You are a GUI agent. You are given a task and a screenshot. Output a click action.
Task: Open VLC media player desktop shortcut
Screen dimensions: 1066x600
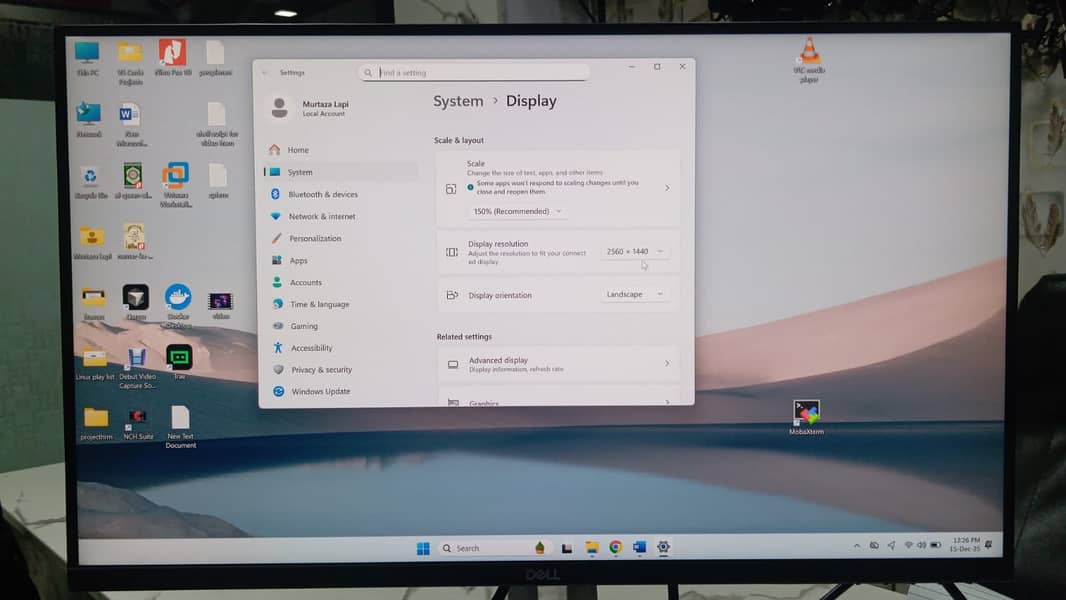(808, 52)
